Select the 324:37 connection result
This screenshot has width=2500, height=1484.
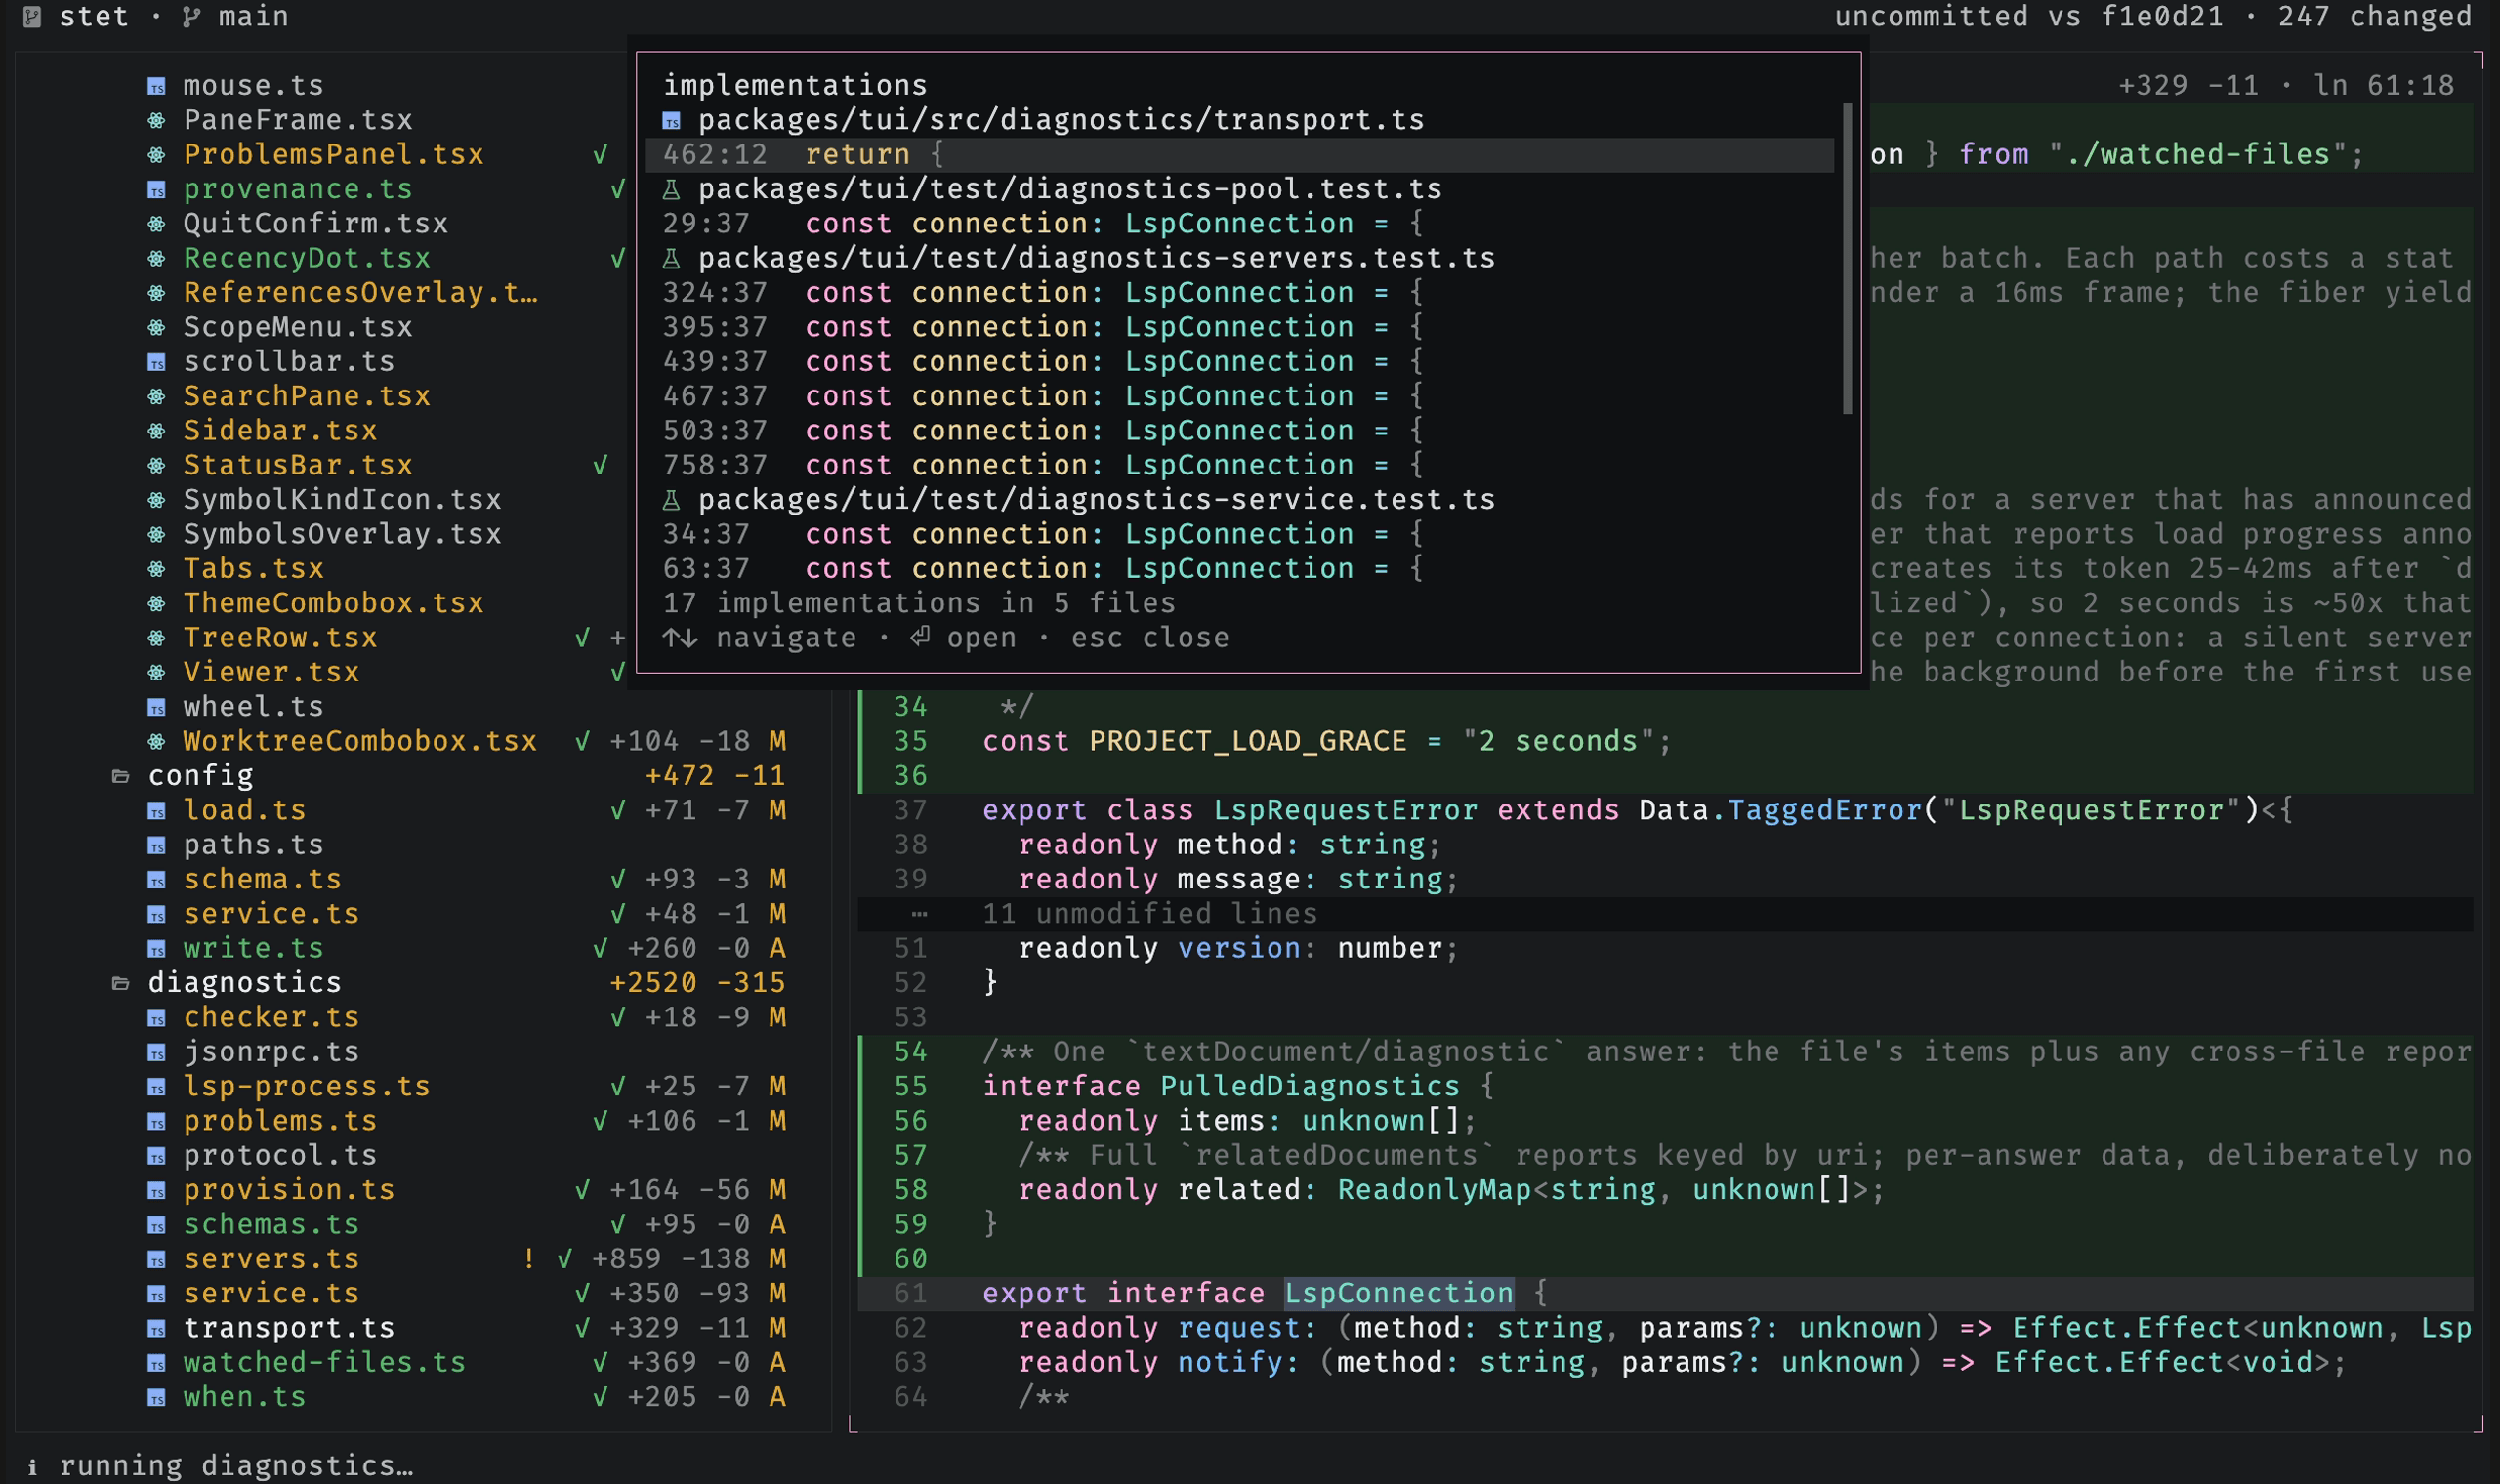(x=1239, y=293)
